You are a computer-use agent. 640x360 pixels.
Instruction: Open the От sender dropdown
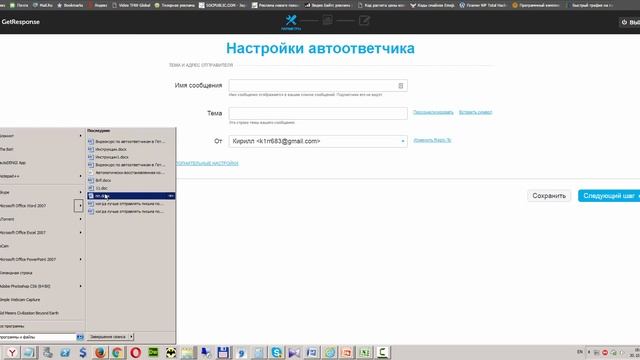point(318,141)
